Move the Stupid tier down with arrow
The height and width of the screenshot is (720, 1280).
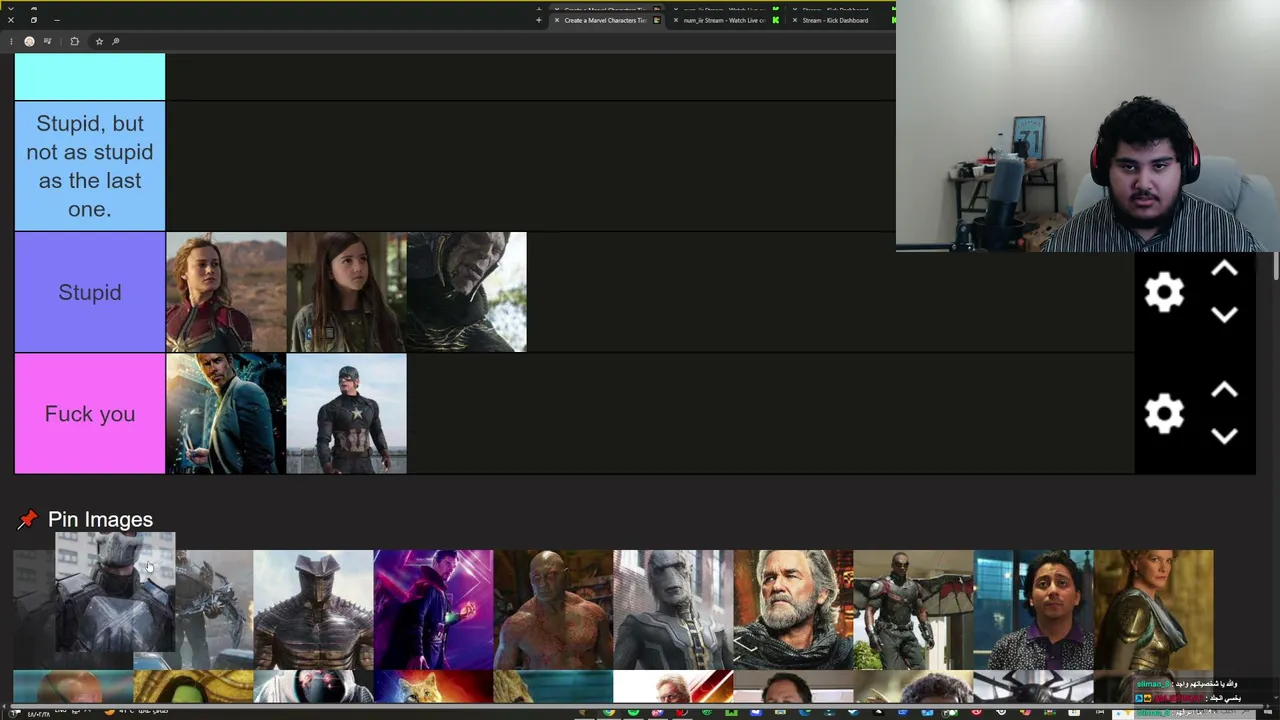point(1224,314)
